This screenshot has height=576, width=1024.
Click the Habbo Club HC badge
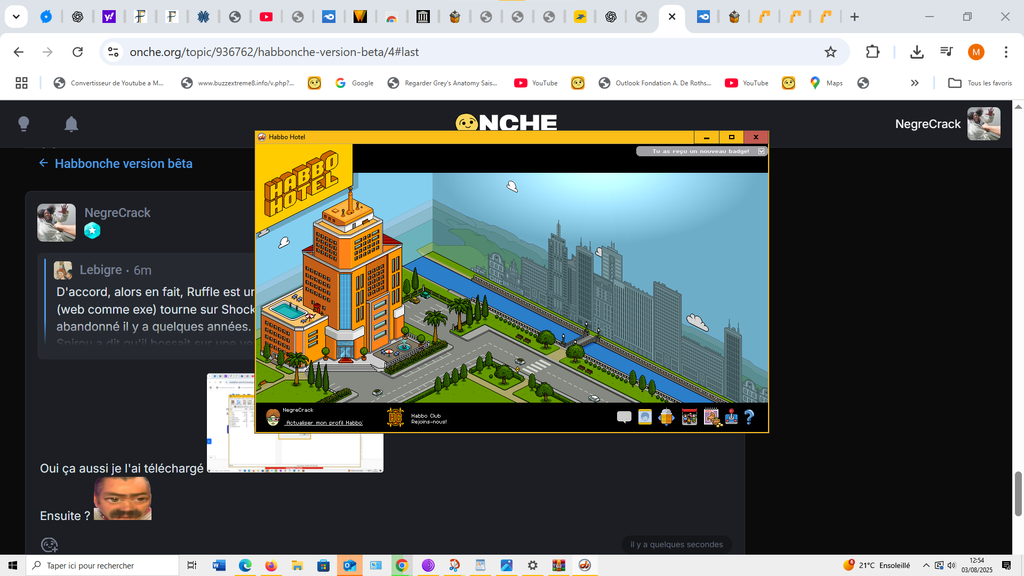click(x=395, y=417)
